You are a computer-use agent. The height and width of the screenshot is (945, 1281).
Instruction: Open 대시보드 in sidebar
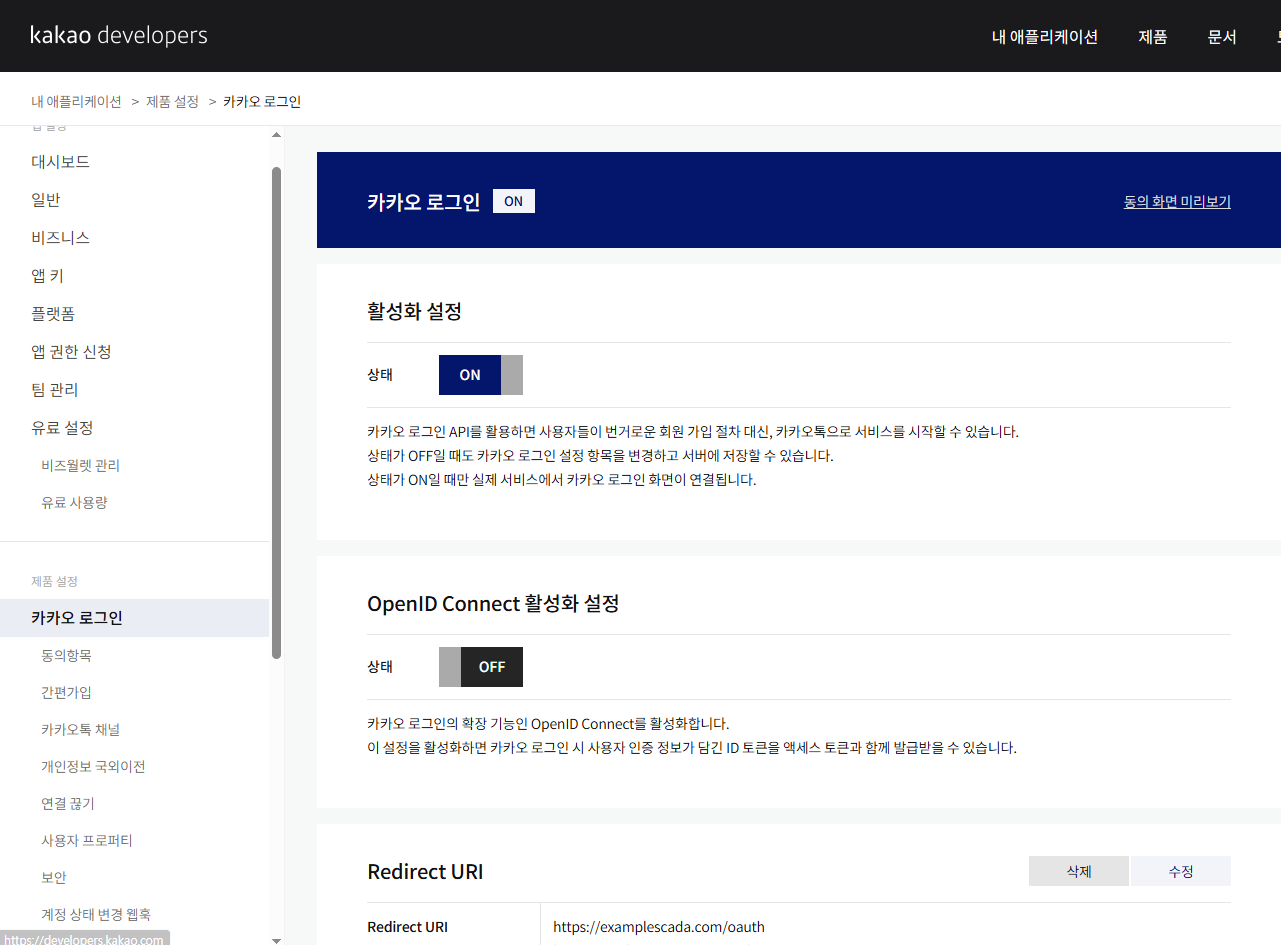pyautogui.click(x=61, y=162)
